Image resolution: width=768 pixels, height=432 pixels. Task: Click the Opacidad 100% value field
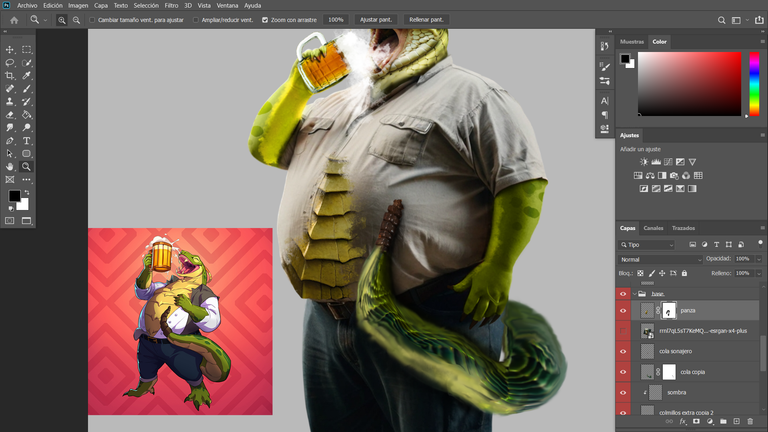(744, 259)
